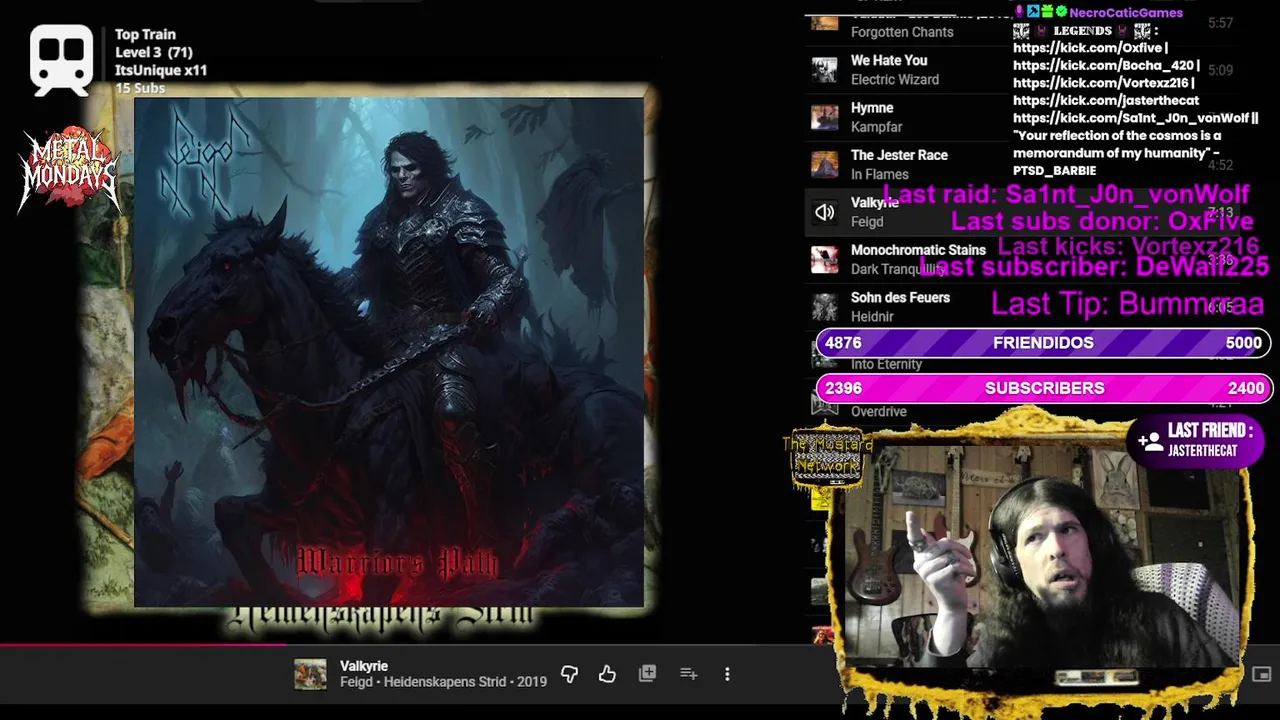The width and height of the screenshot is (1280, 720).
Task: Click The Mustard Network logo
Action: 828,458
